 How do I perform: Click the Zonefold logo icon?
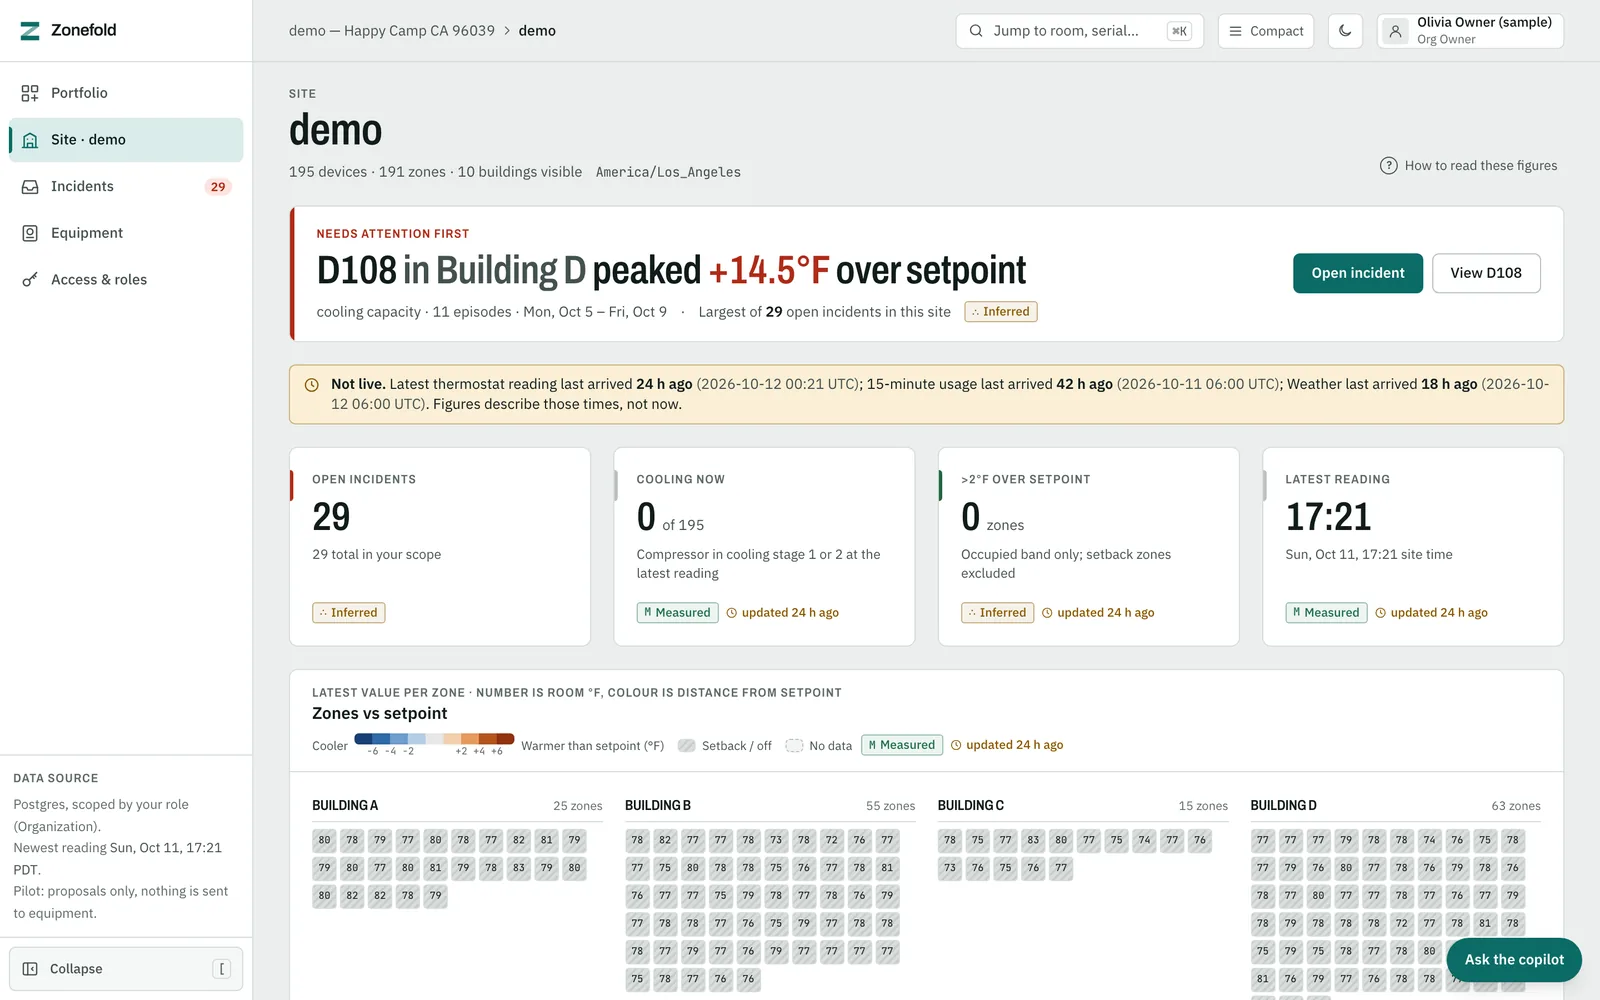coord(30,31)
